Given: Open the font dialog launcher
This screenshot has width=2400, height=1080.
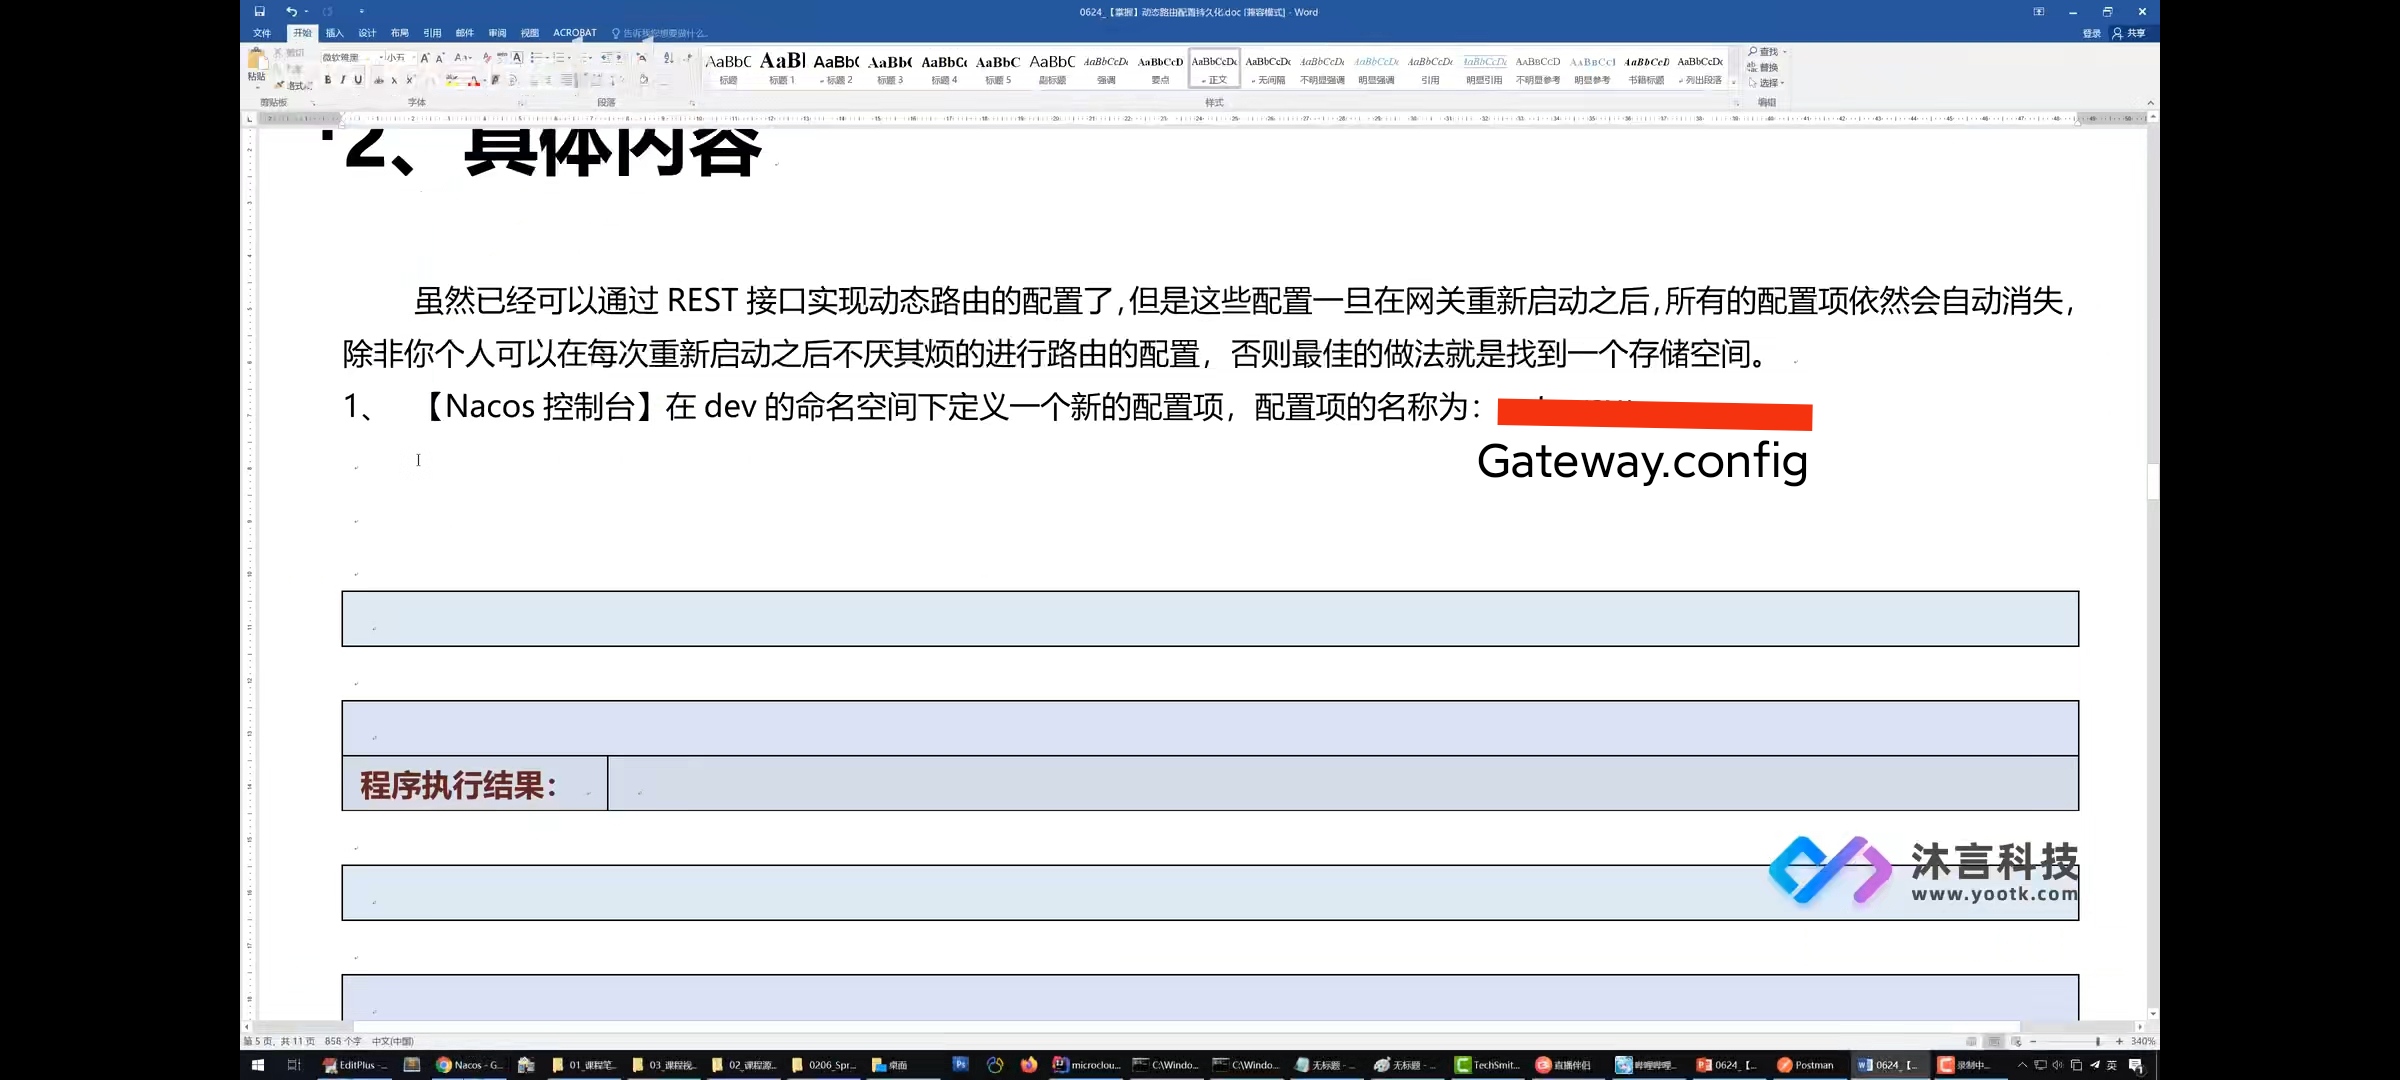Looking at the screenshot, I should click(520, 103).
